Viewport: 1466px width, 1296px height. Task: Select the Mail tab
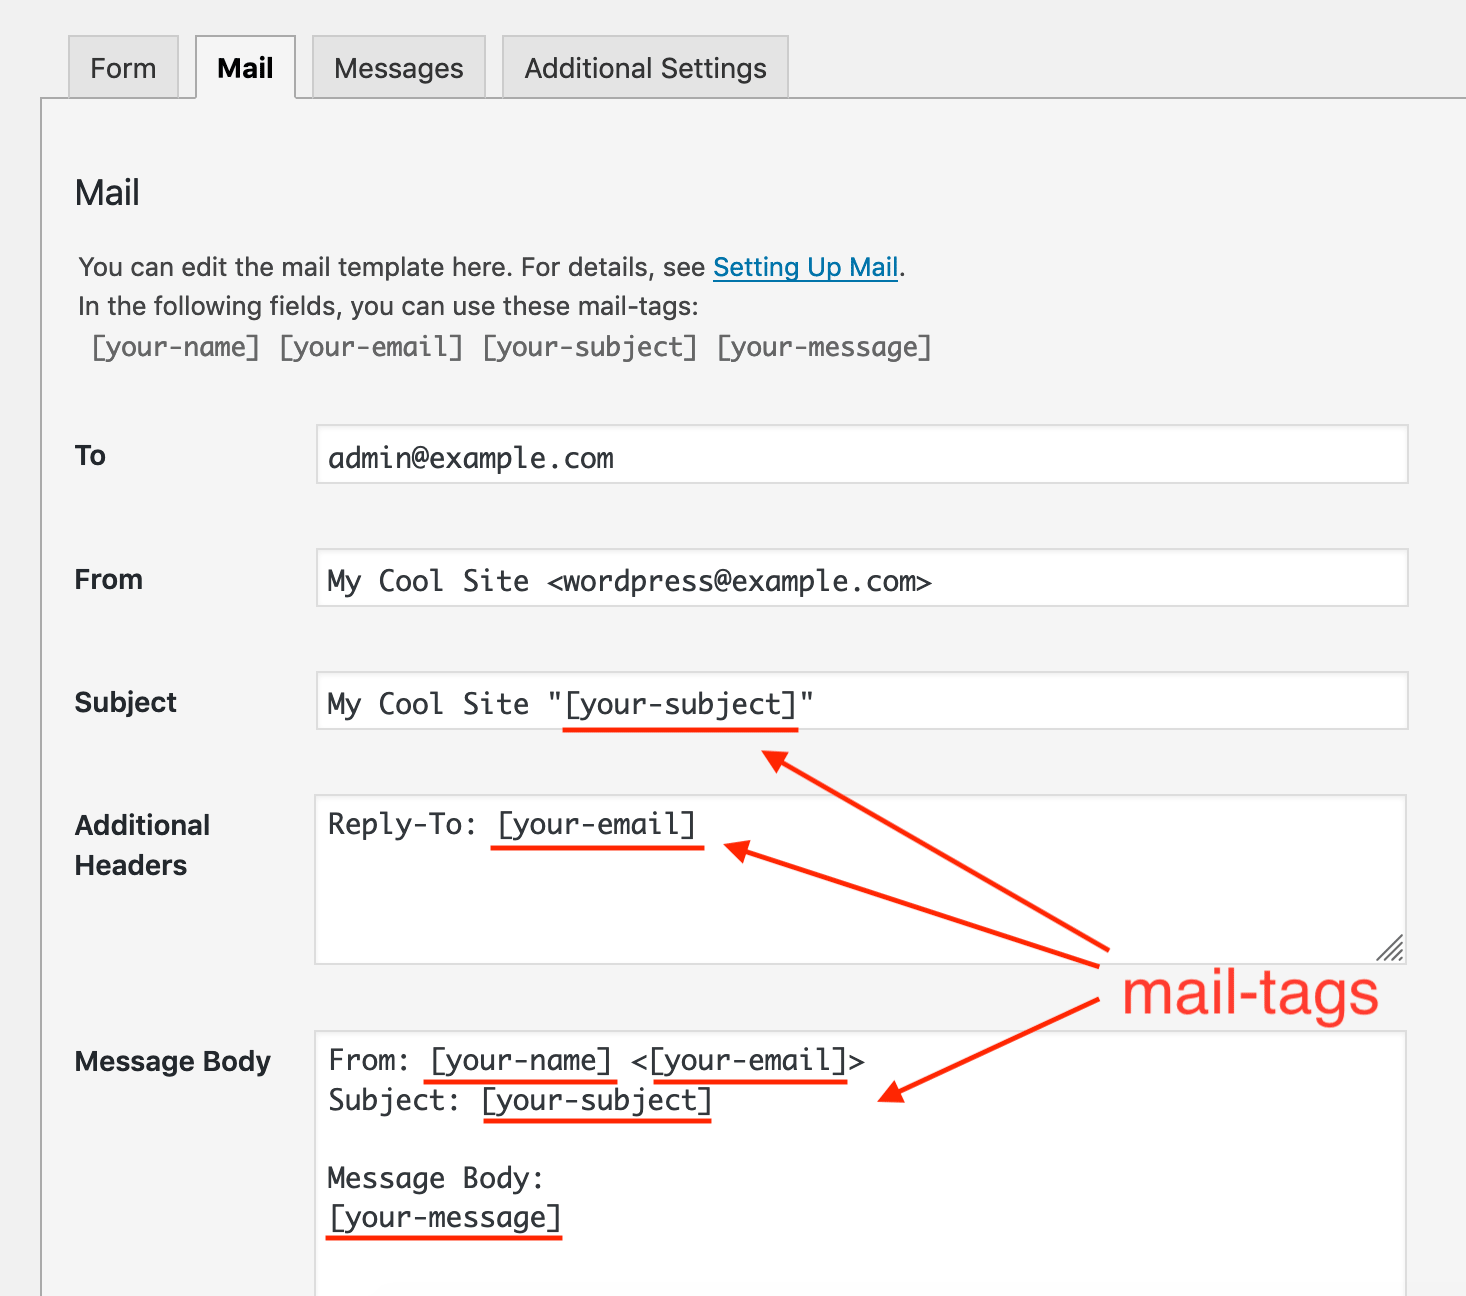click(245, 68)
